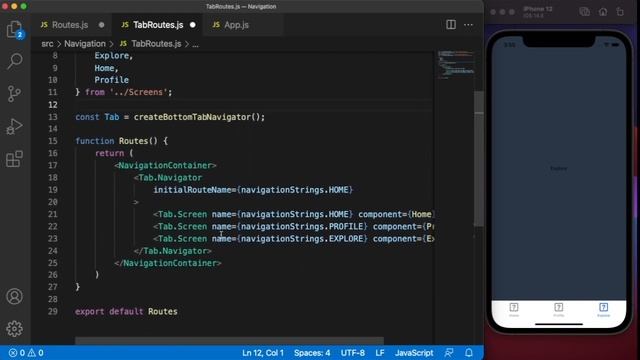Open the Run and Debug view
The image size is (640, 360).
click(15, 126)
